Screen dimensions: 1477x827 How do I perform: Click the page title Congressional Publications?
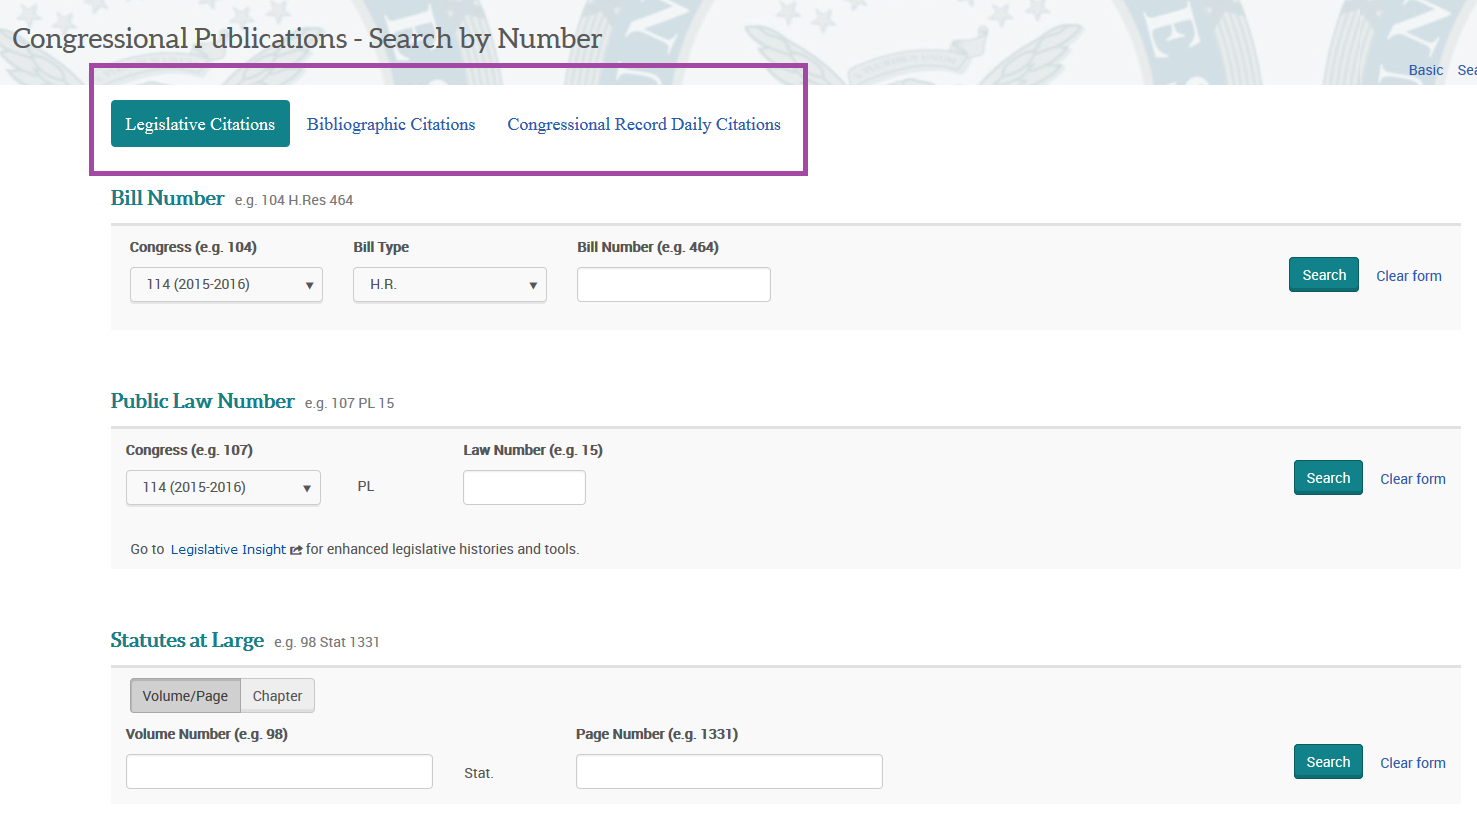[307, 38]
